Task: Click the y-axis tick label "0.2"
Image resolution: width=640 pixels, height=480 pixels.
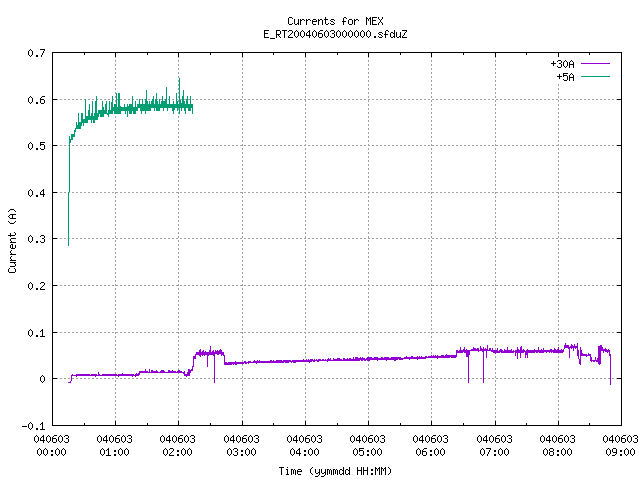Action: click(36, 286)
